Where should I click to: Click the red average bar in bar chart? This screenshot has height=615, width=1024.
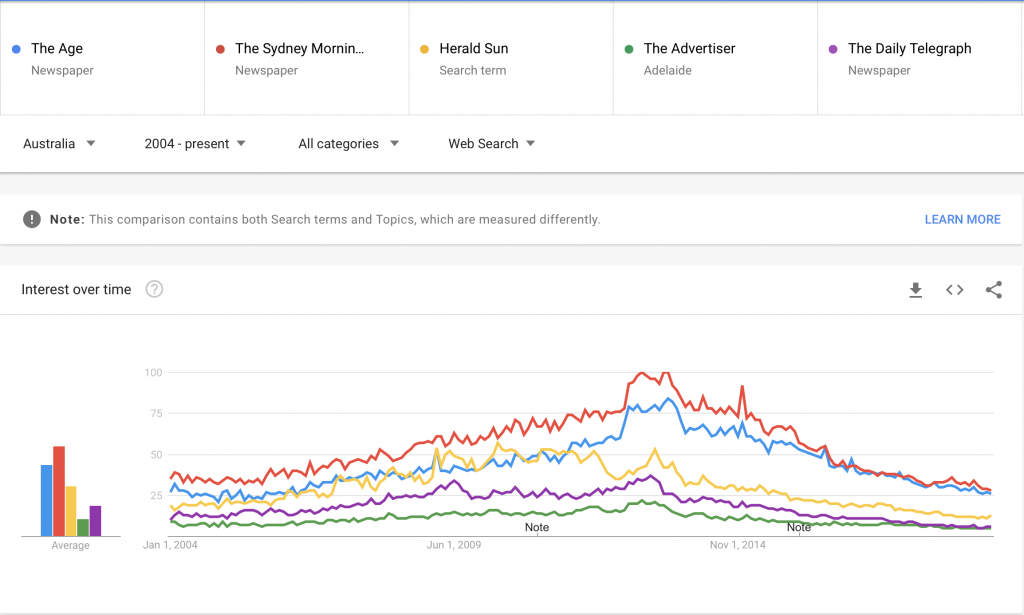click(x=59, y=491)
